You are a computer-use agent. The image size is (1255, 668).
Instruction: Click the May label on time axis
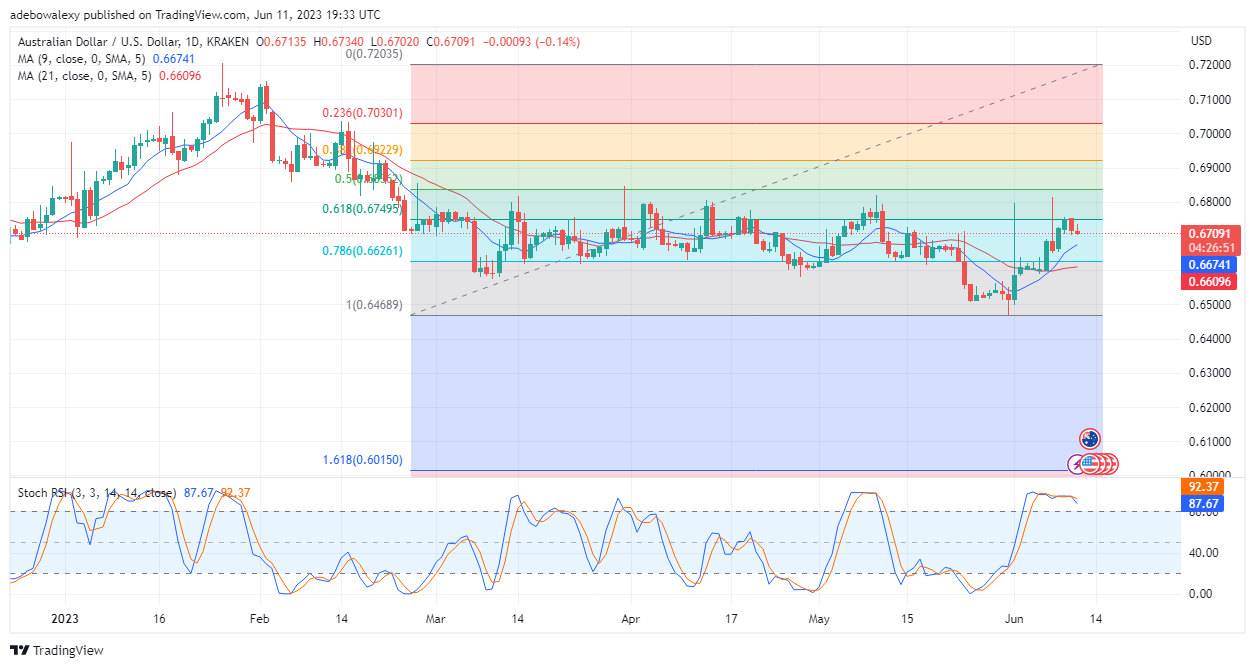click(820, 620)
